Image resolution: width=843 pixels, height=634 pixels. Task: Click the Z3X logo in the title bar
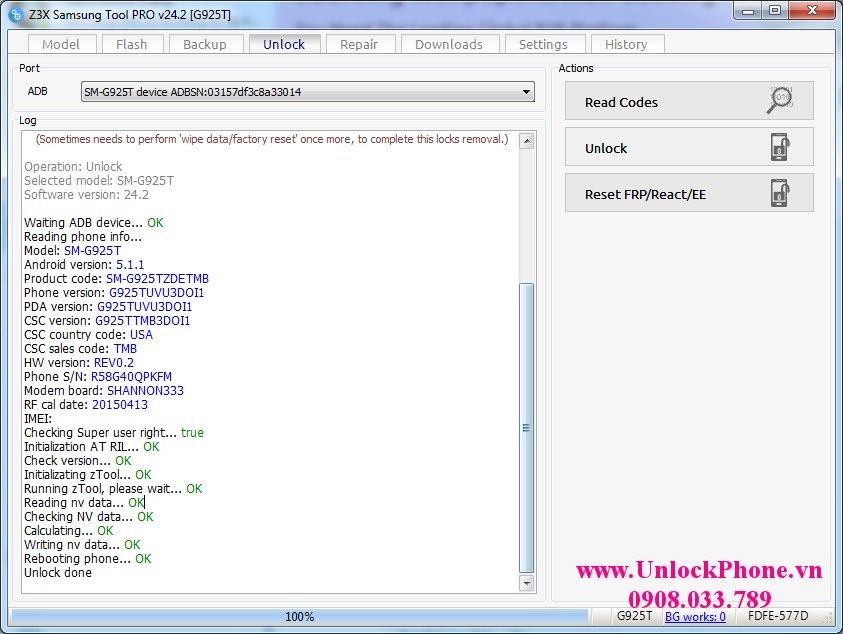(13, 13)
